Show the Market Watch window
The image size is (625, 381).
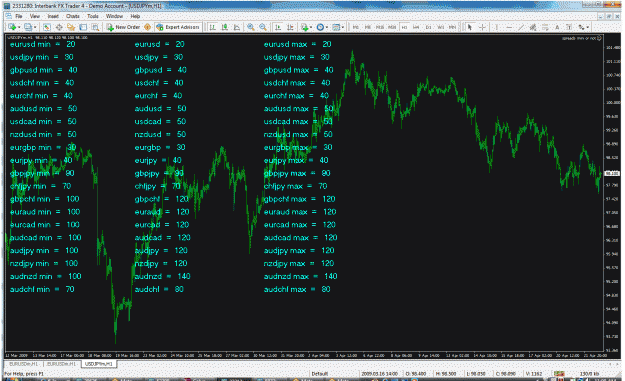[47, 27]
